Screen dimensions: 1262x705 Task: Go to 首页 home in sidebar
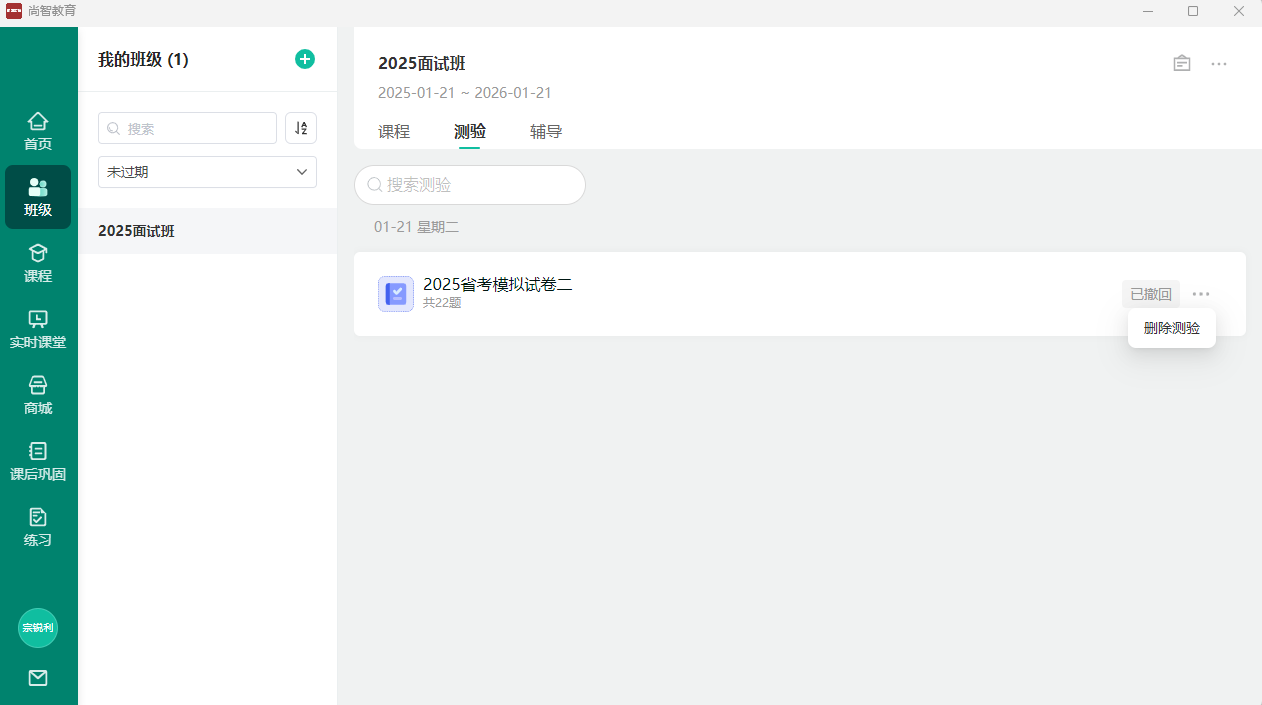point(38,131)
